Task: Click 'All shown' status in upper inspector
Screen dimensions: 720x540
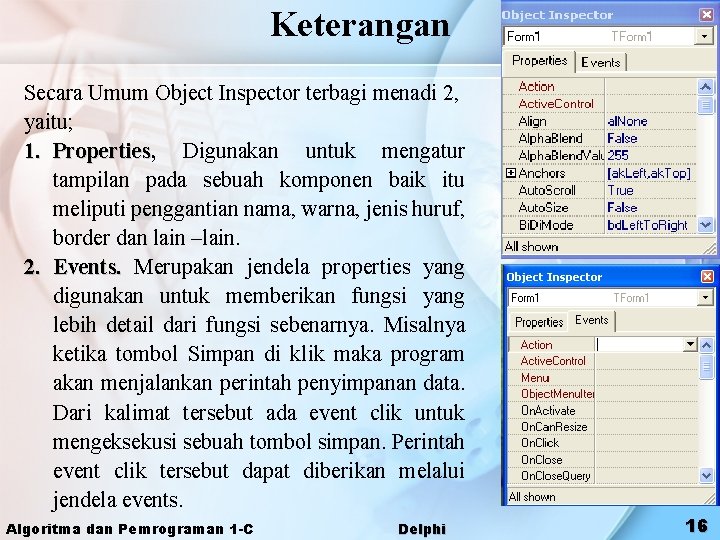Action: click(x=531, y=247)
